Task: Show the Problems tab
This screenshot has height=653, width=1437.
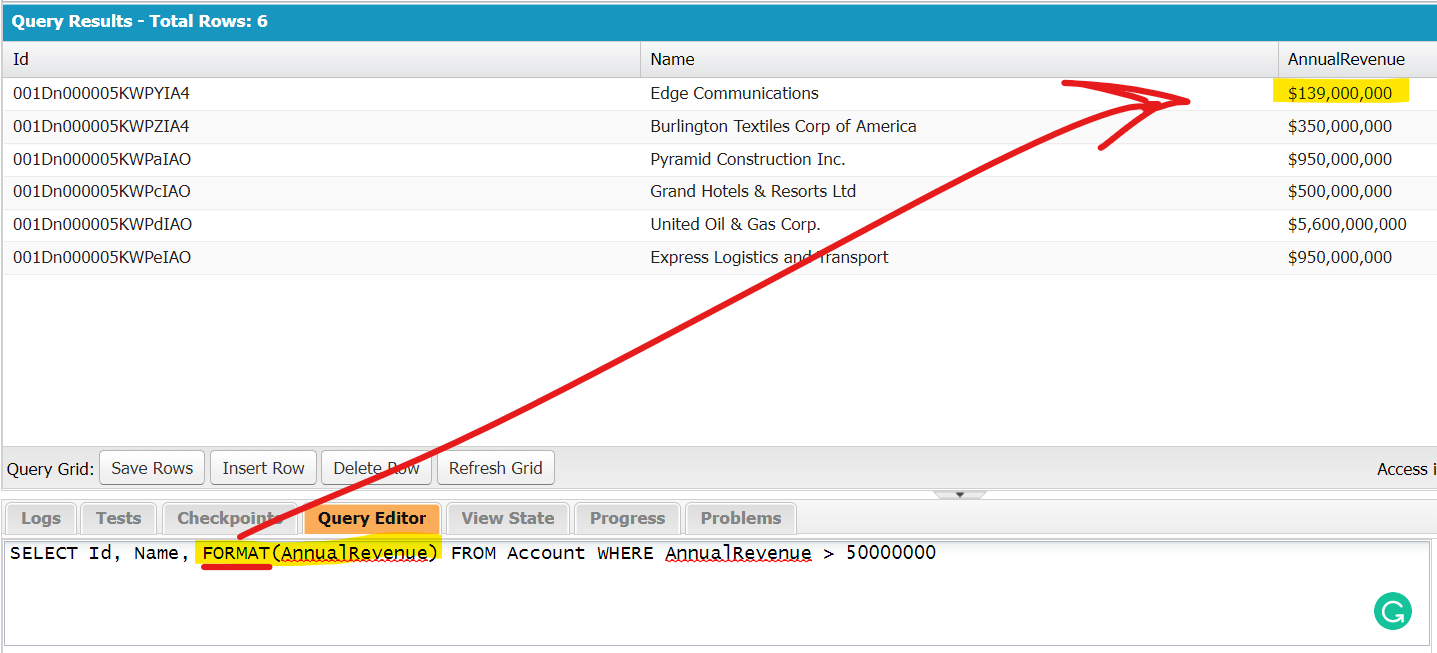Action: [740, 518]
